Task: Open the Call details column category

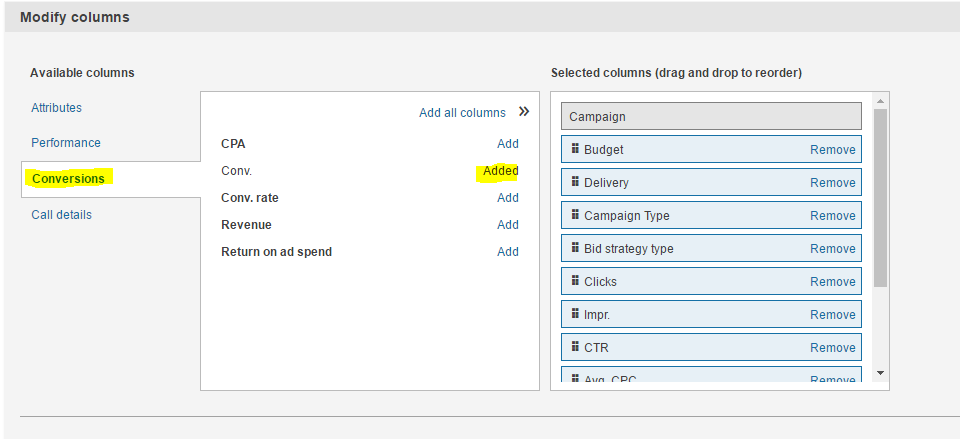Action: (61, 215)
